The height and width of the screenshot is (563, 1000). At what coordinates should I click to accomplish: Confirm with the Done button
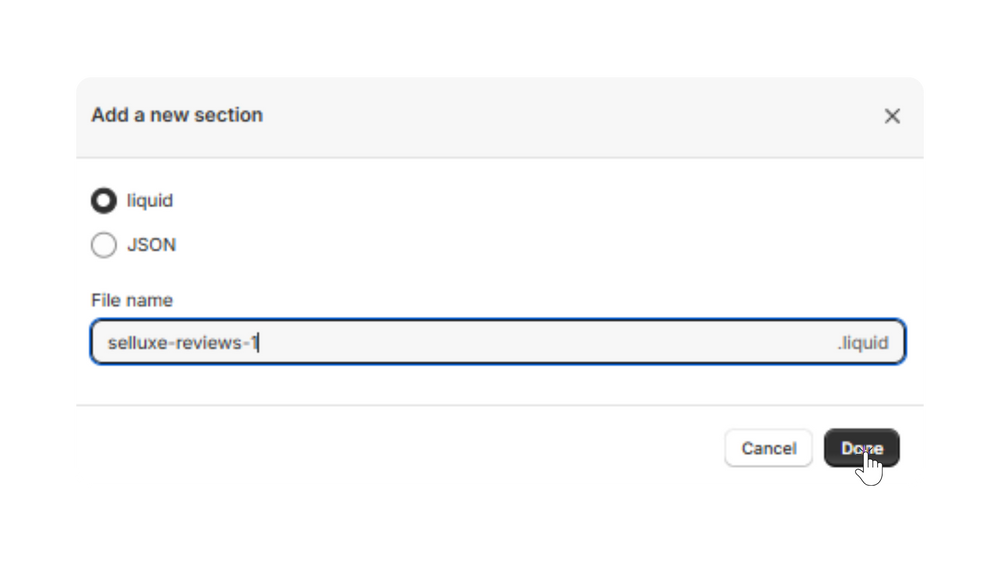pyautogui.click(x=861, y=448)
